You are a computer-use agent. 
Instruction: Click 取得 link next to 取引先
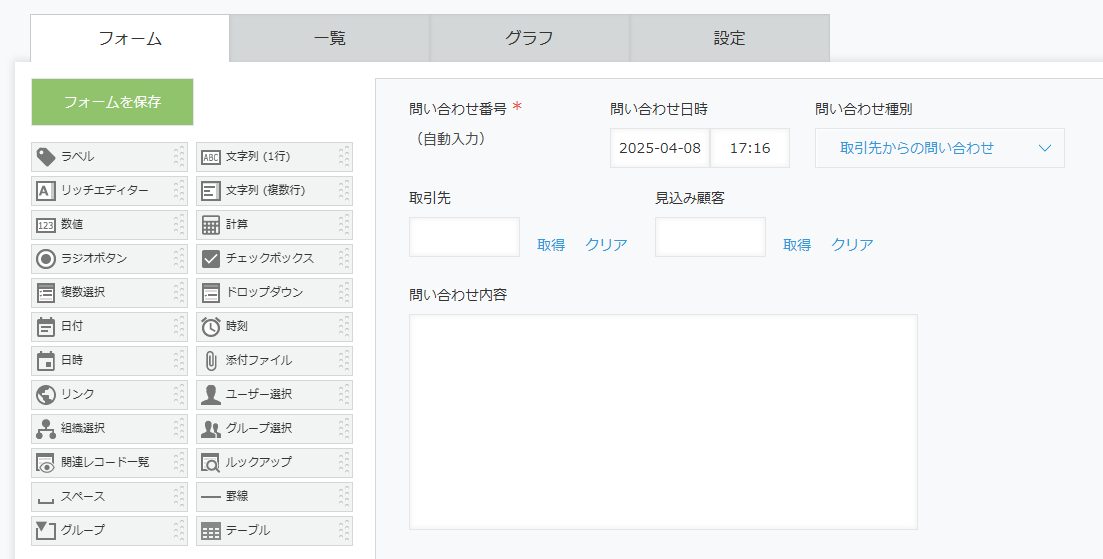(x=551, y=245)
